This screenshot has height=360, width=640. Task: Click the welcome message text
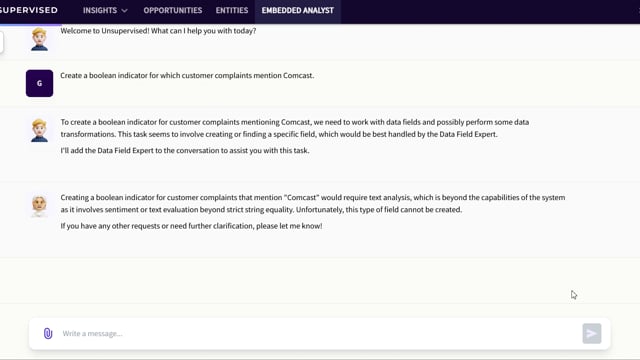[158, 31]
